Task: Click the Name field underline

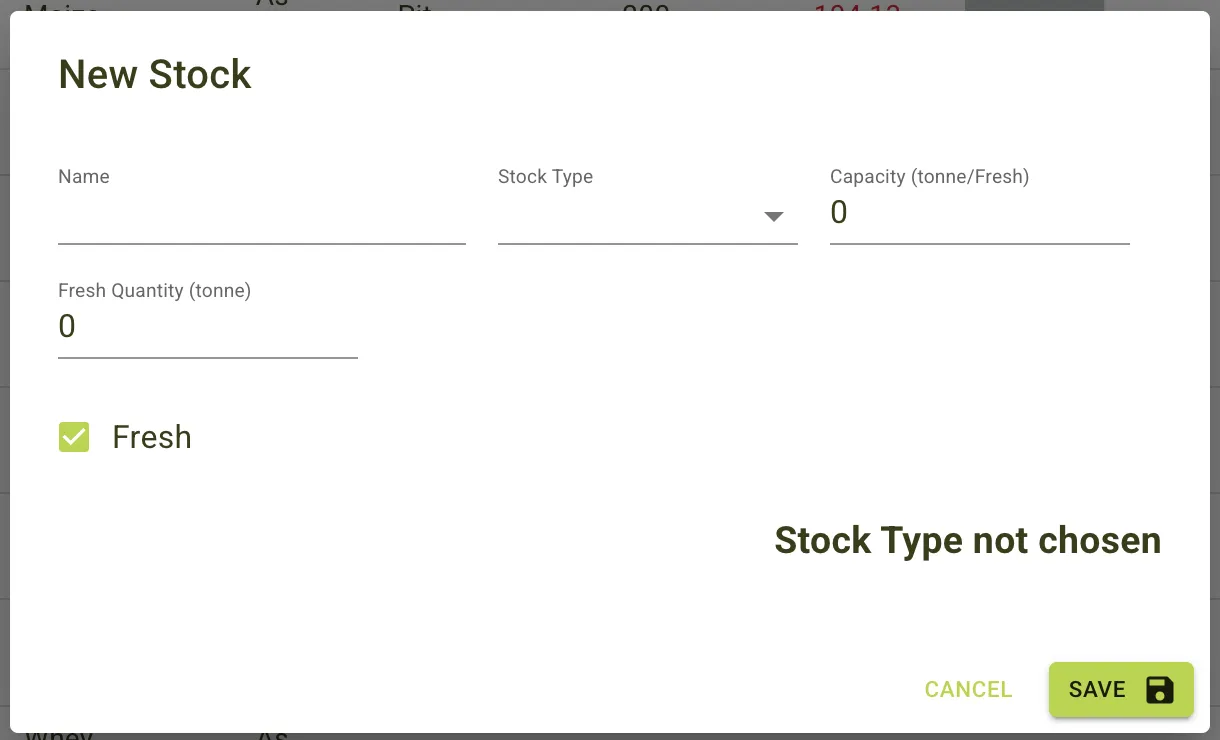Action: [260, 242]
